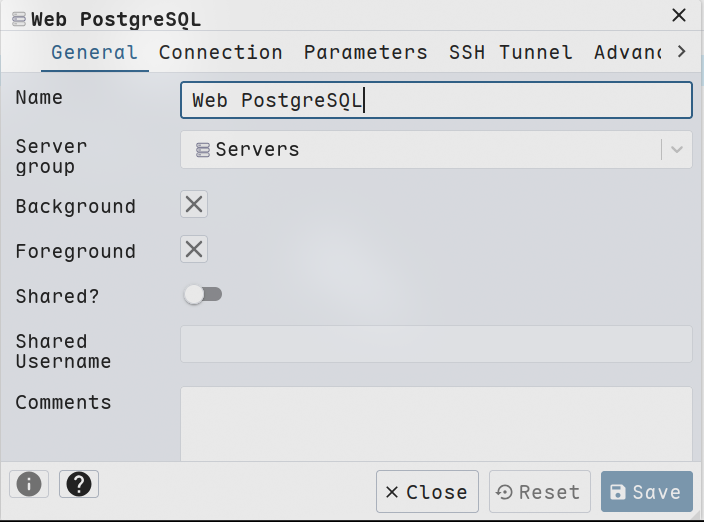Click the Servers group icon in dropdown

point(203,150)
